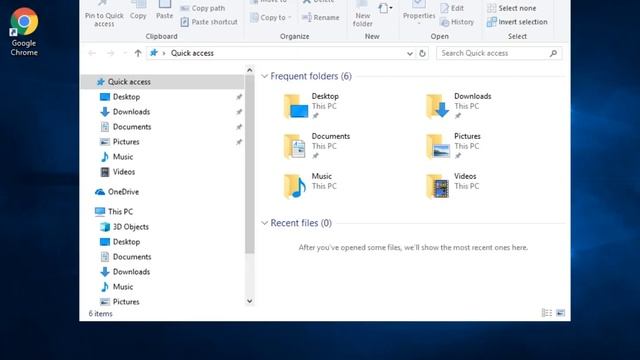Image resolution: width=640 pixels, height=360 pixels.
Task: Select Documents folder in Frequent folders
Action: pyautogui.click(x=317, y=146)
